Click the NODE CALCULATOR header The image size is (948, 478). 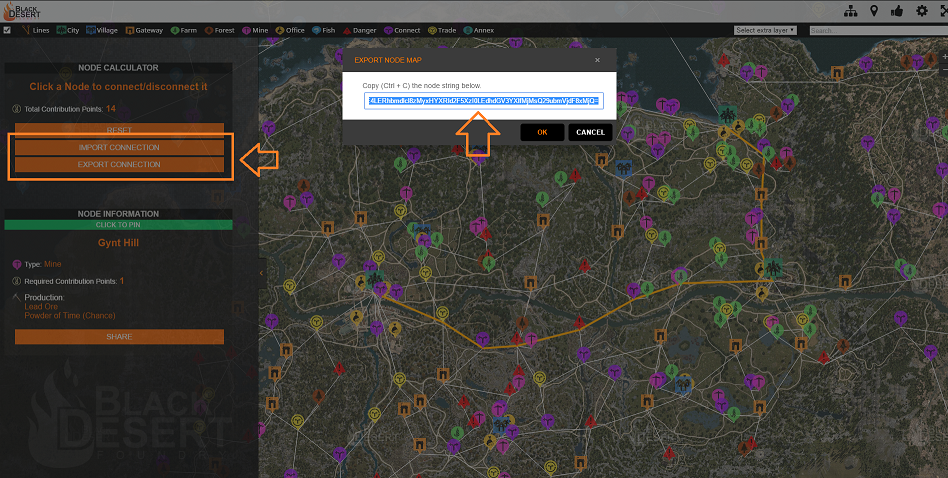coord(118,68)
